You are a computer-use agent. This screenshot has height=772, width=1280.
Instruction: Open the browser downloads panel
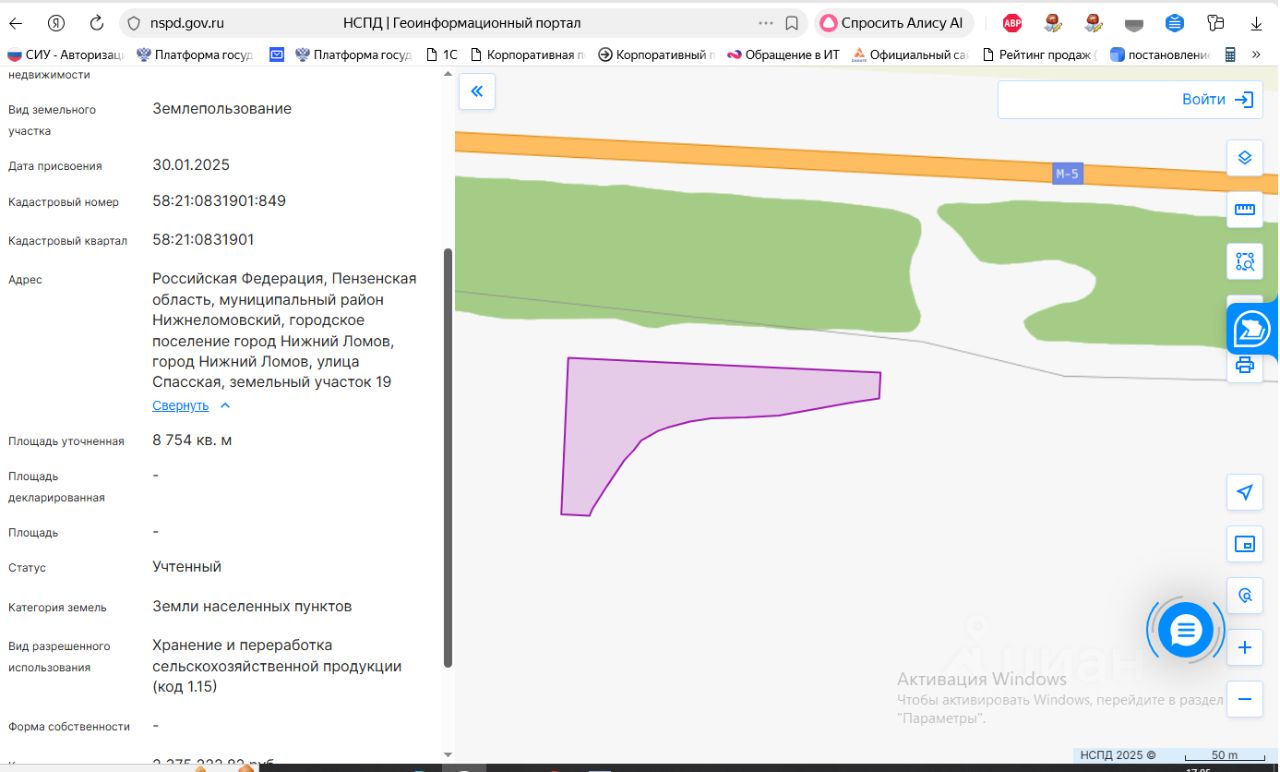1255,23
